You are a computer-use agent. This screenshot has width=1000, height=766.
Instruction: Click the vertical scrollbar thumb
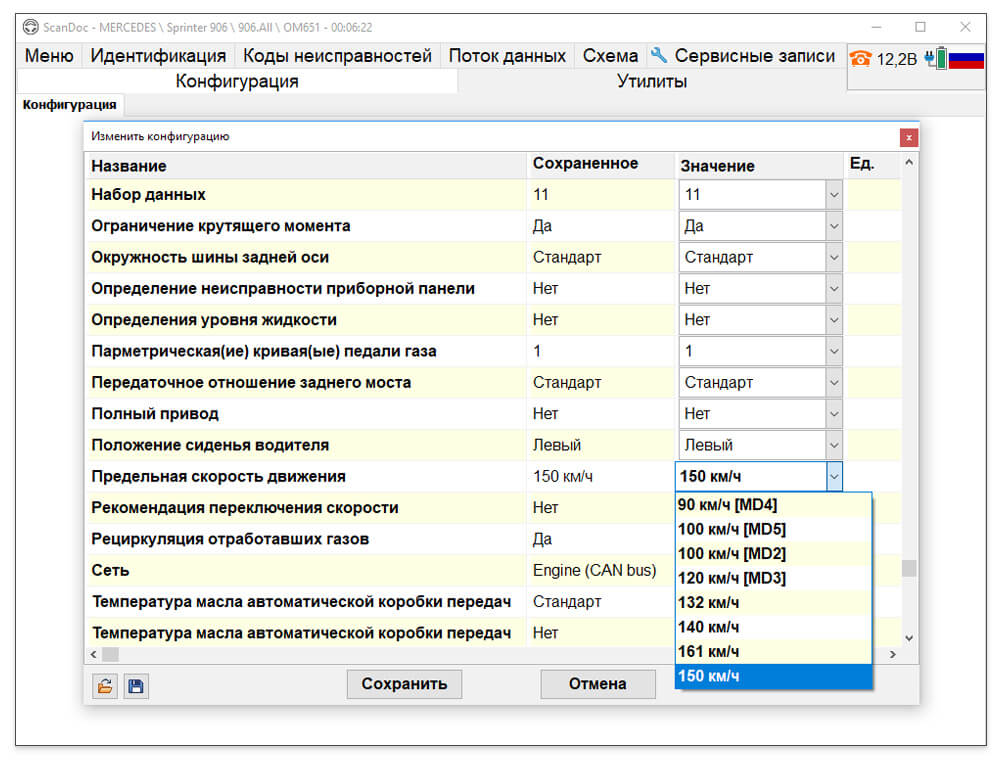click(909, 568)
